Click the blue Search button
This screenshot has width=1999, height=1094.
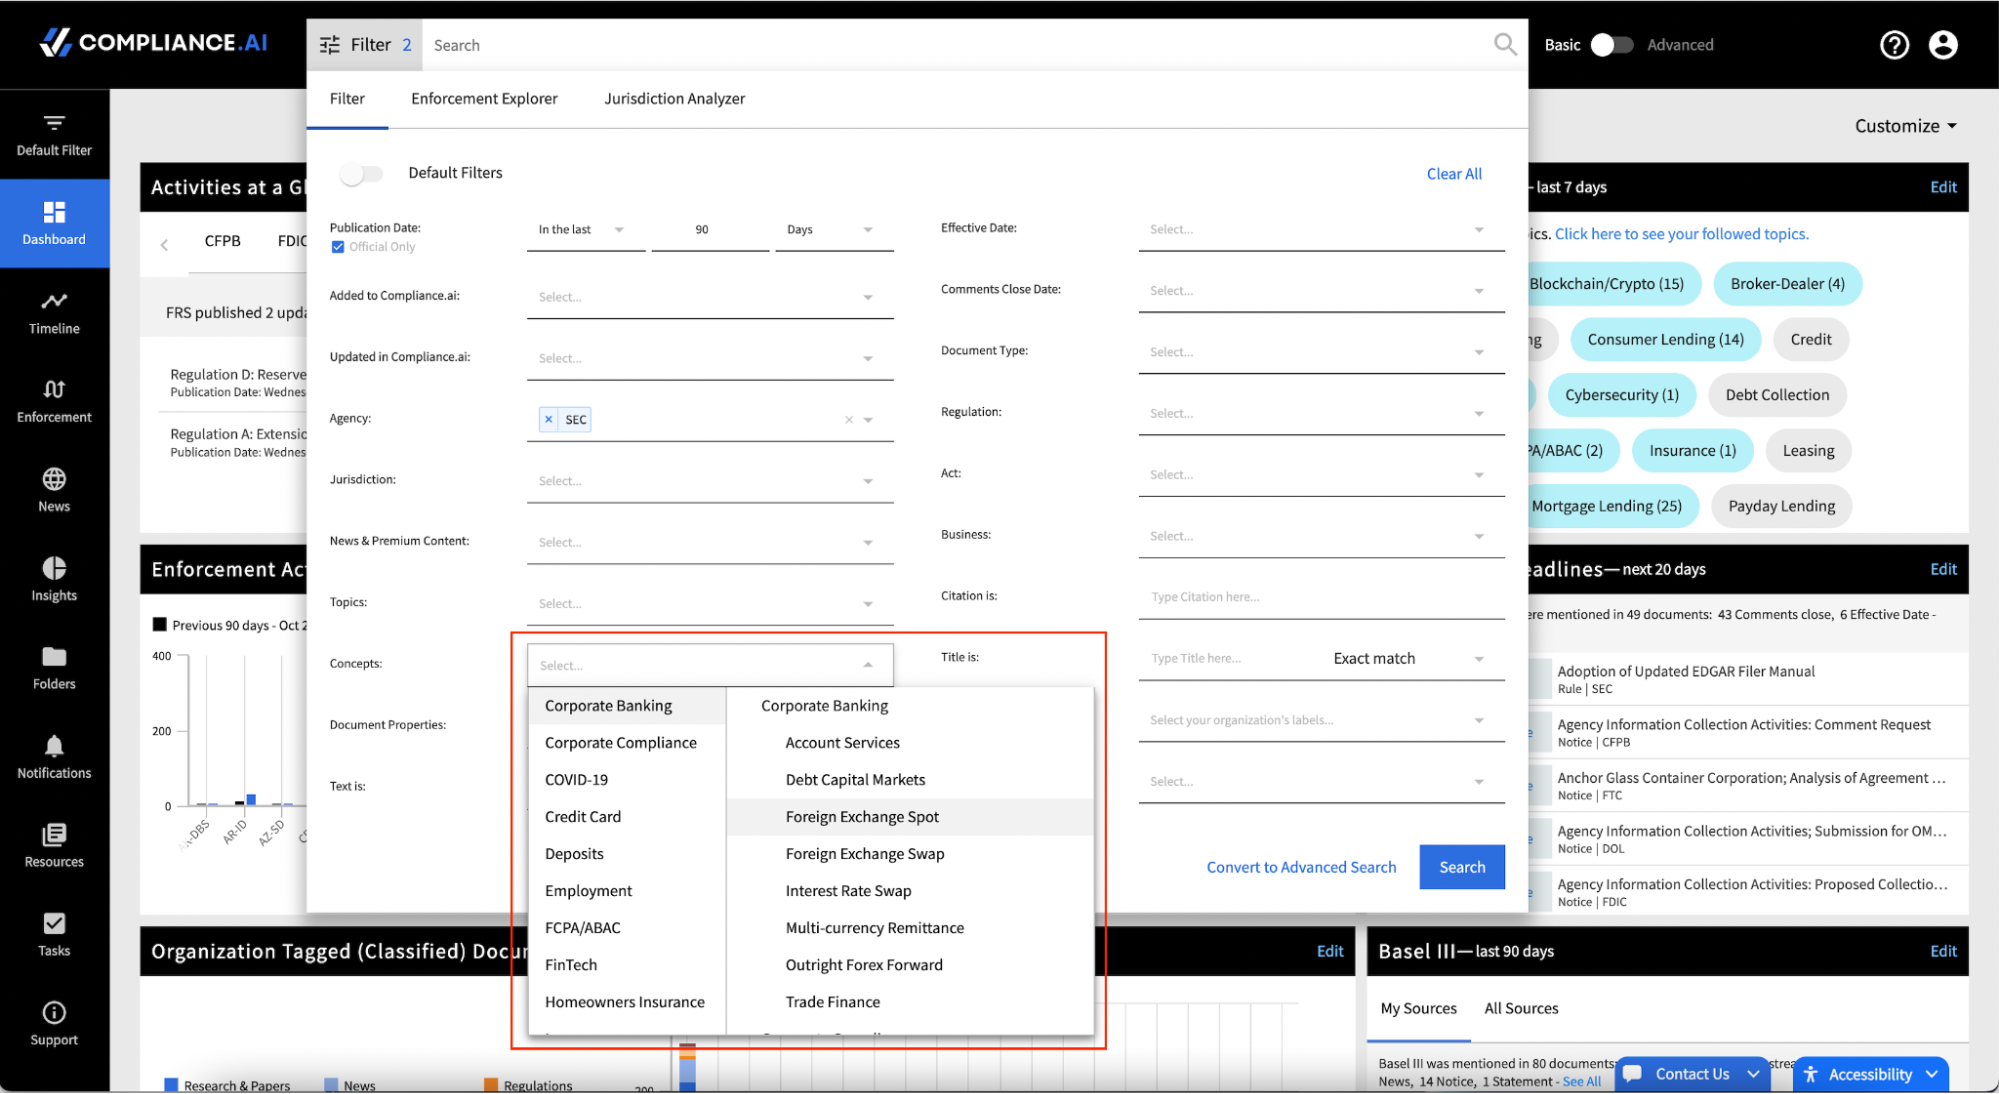point(1461,867)
